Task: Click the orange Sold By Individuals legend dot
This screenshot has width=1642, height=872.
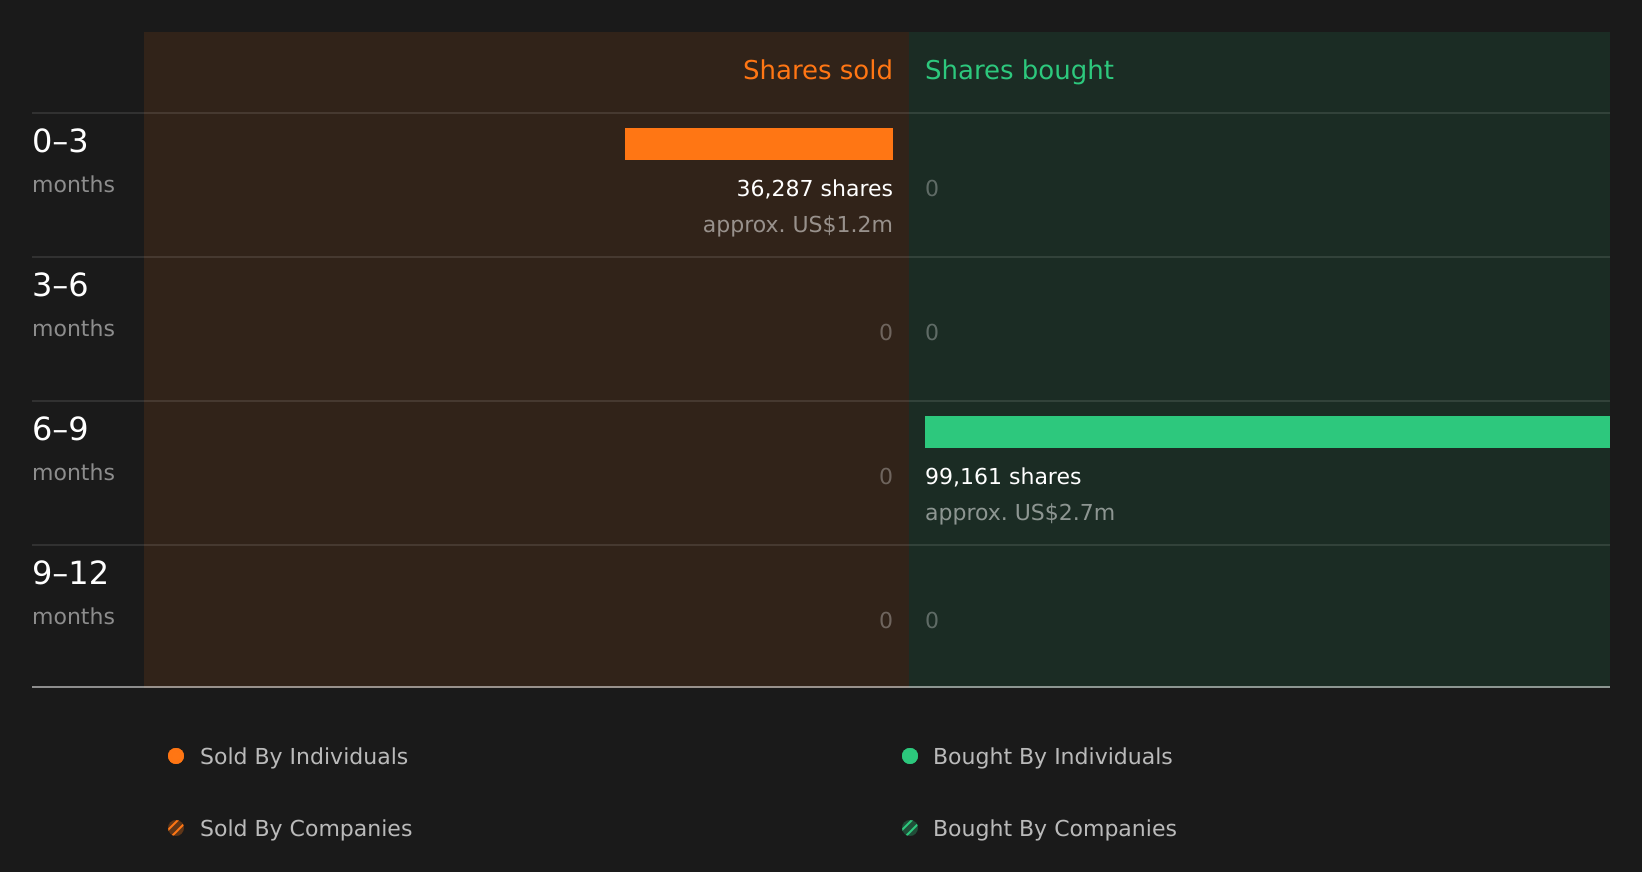Action: click(176, 756)
